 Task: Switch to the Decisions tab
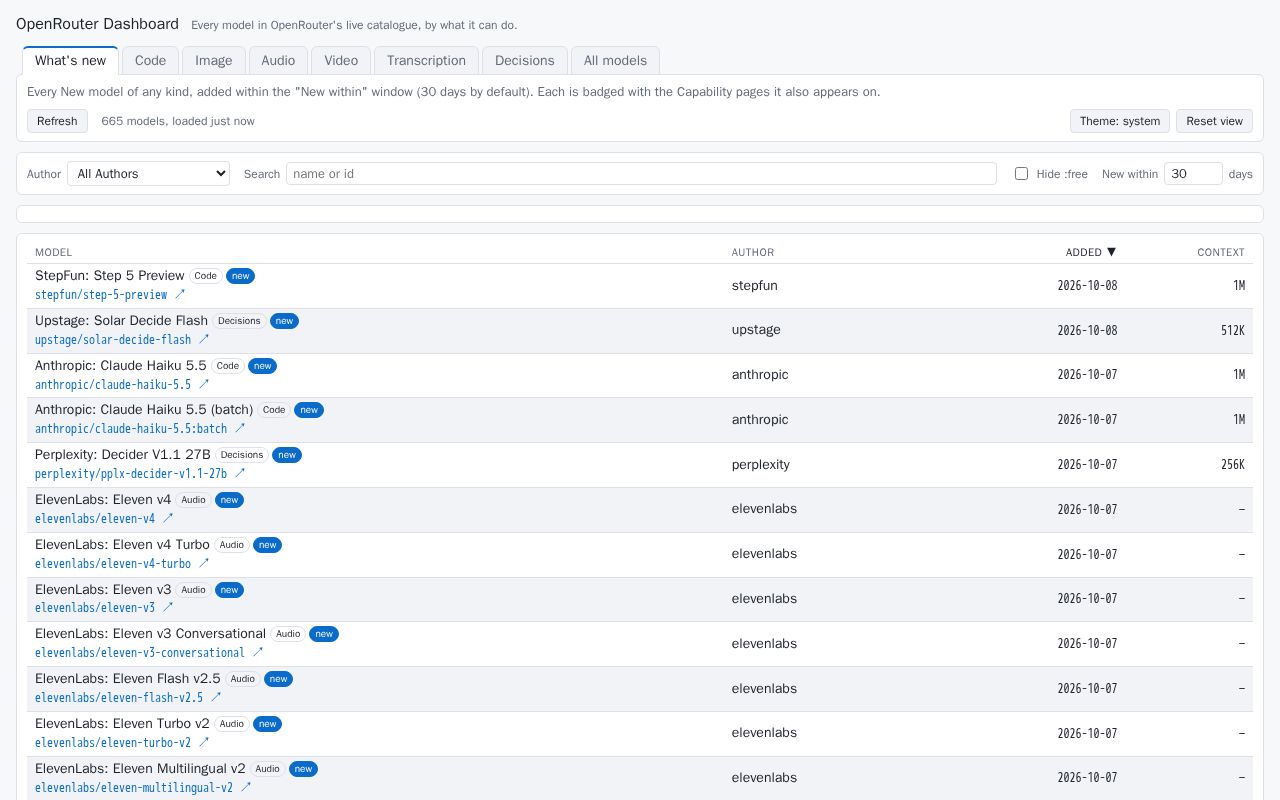(525, 60)
